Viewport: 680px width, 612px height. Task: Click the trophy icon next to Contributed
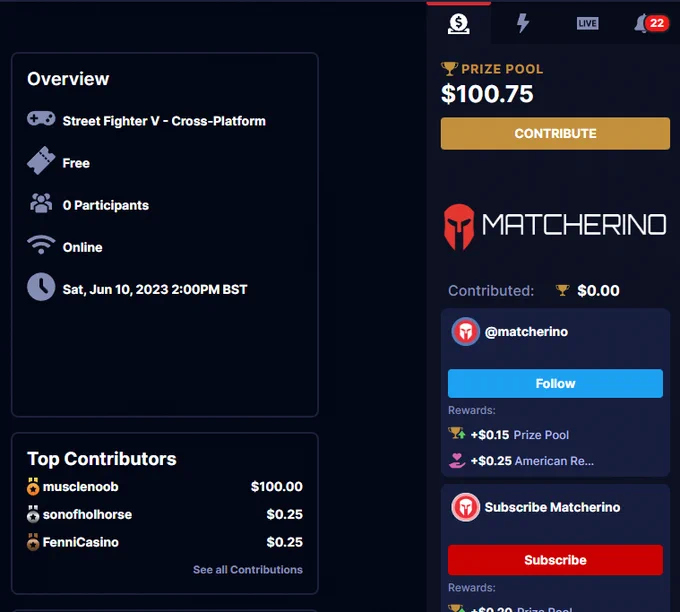click(562, 290)
